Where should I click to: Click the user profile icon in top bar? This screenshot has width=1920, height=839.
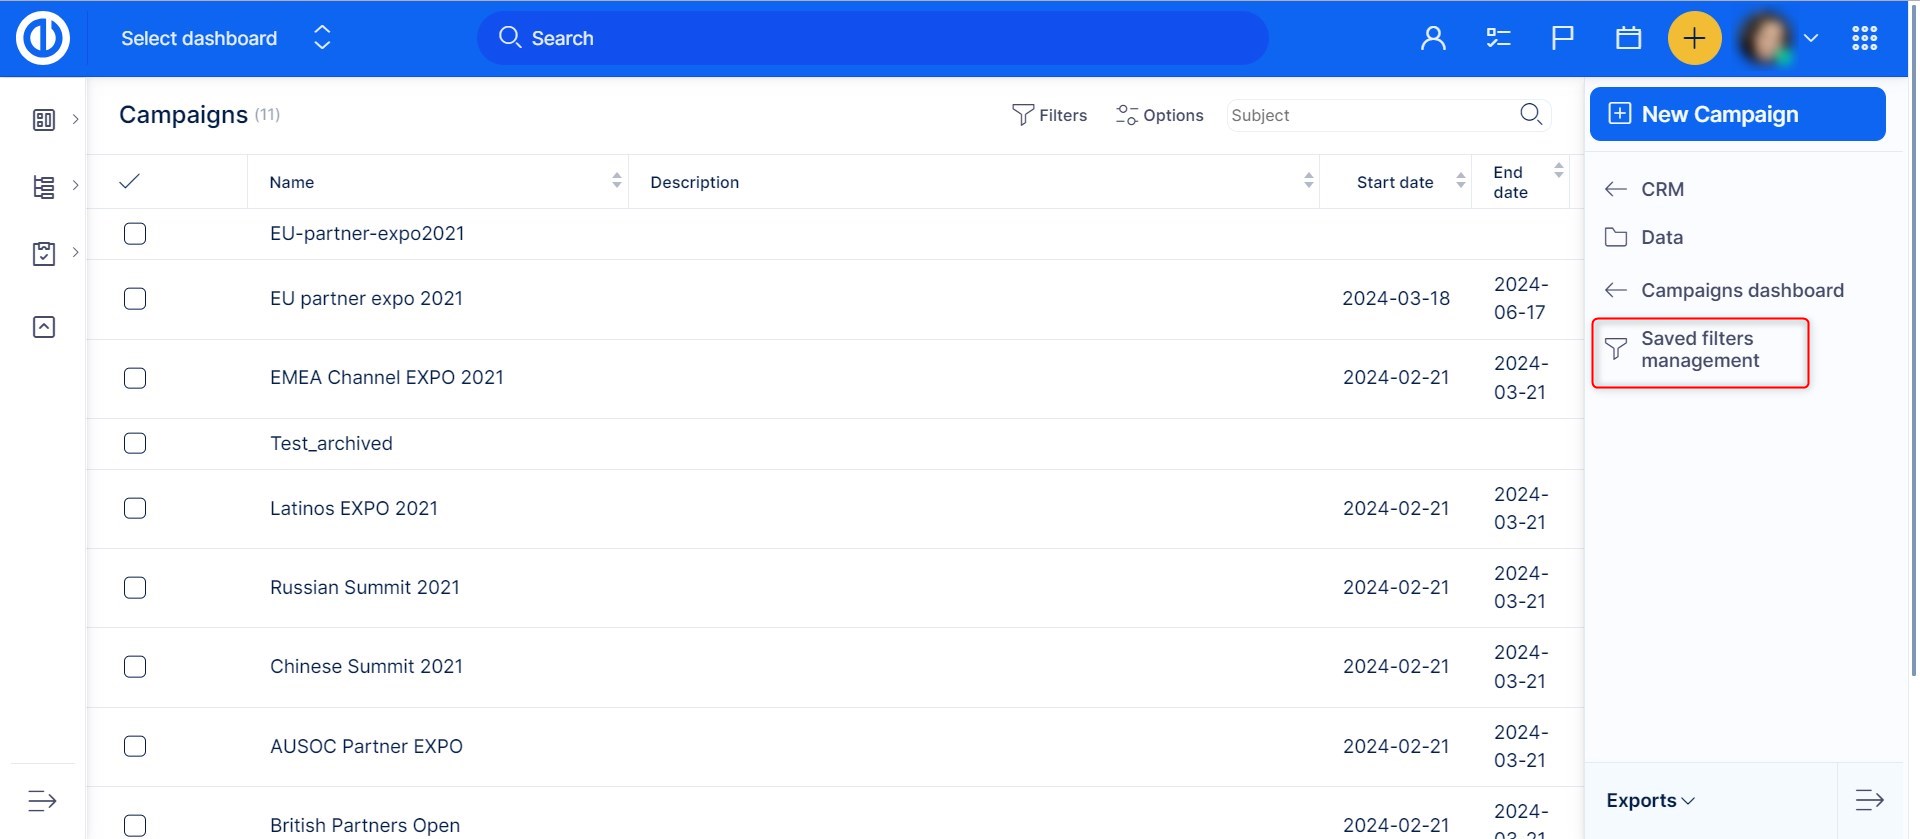point(1433,38)
